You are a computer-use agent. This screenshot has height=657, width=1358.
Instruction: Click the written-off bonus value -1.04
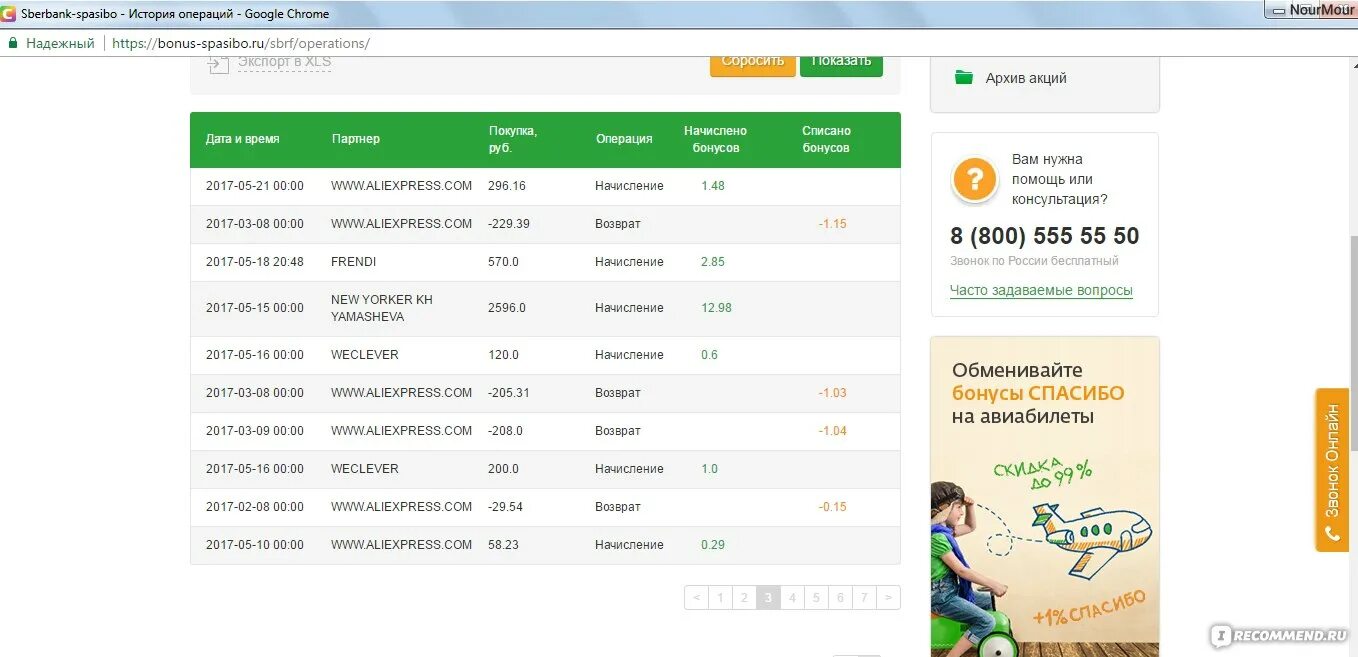pos(832,431)
